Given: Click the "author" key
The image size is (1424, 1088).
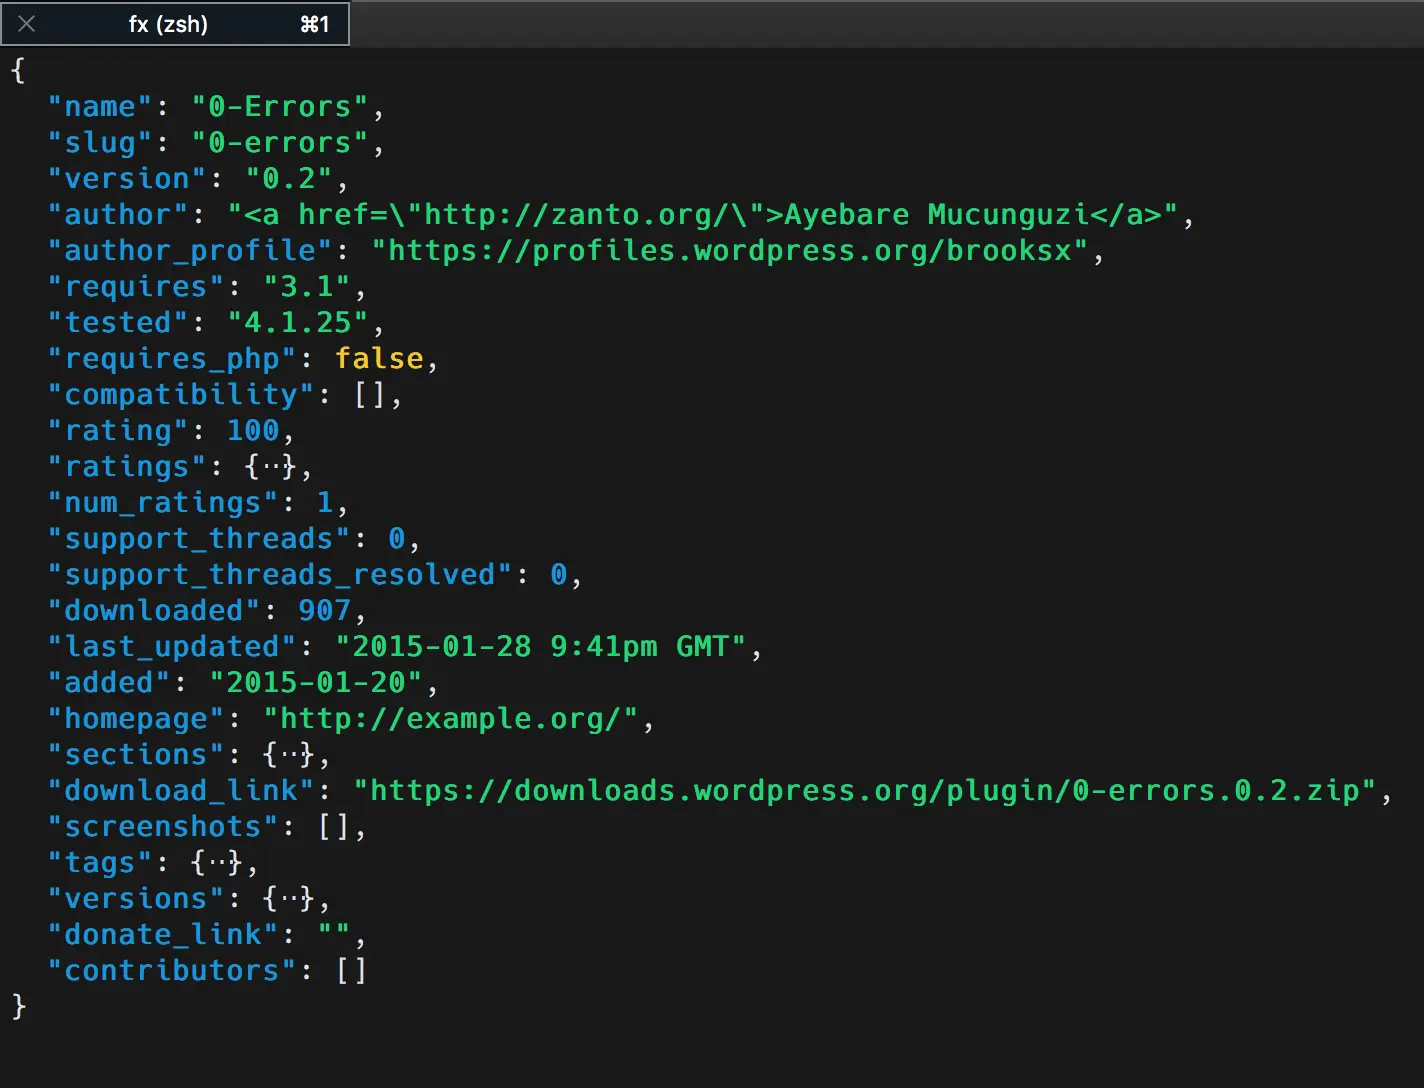Looking at the screenshot, I should (x=118, y=215).
